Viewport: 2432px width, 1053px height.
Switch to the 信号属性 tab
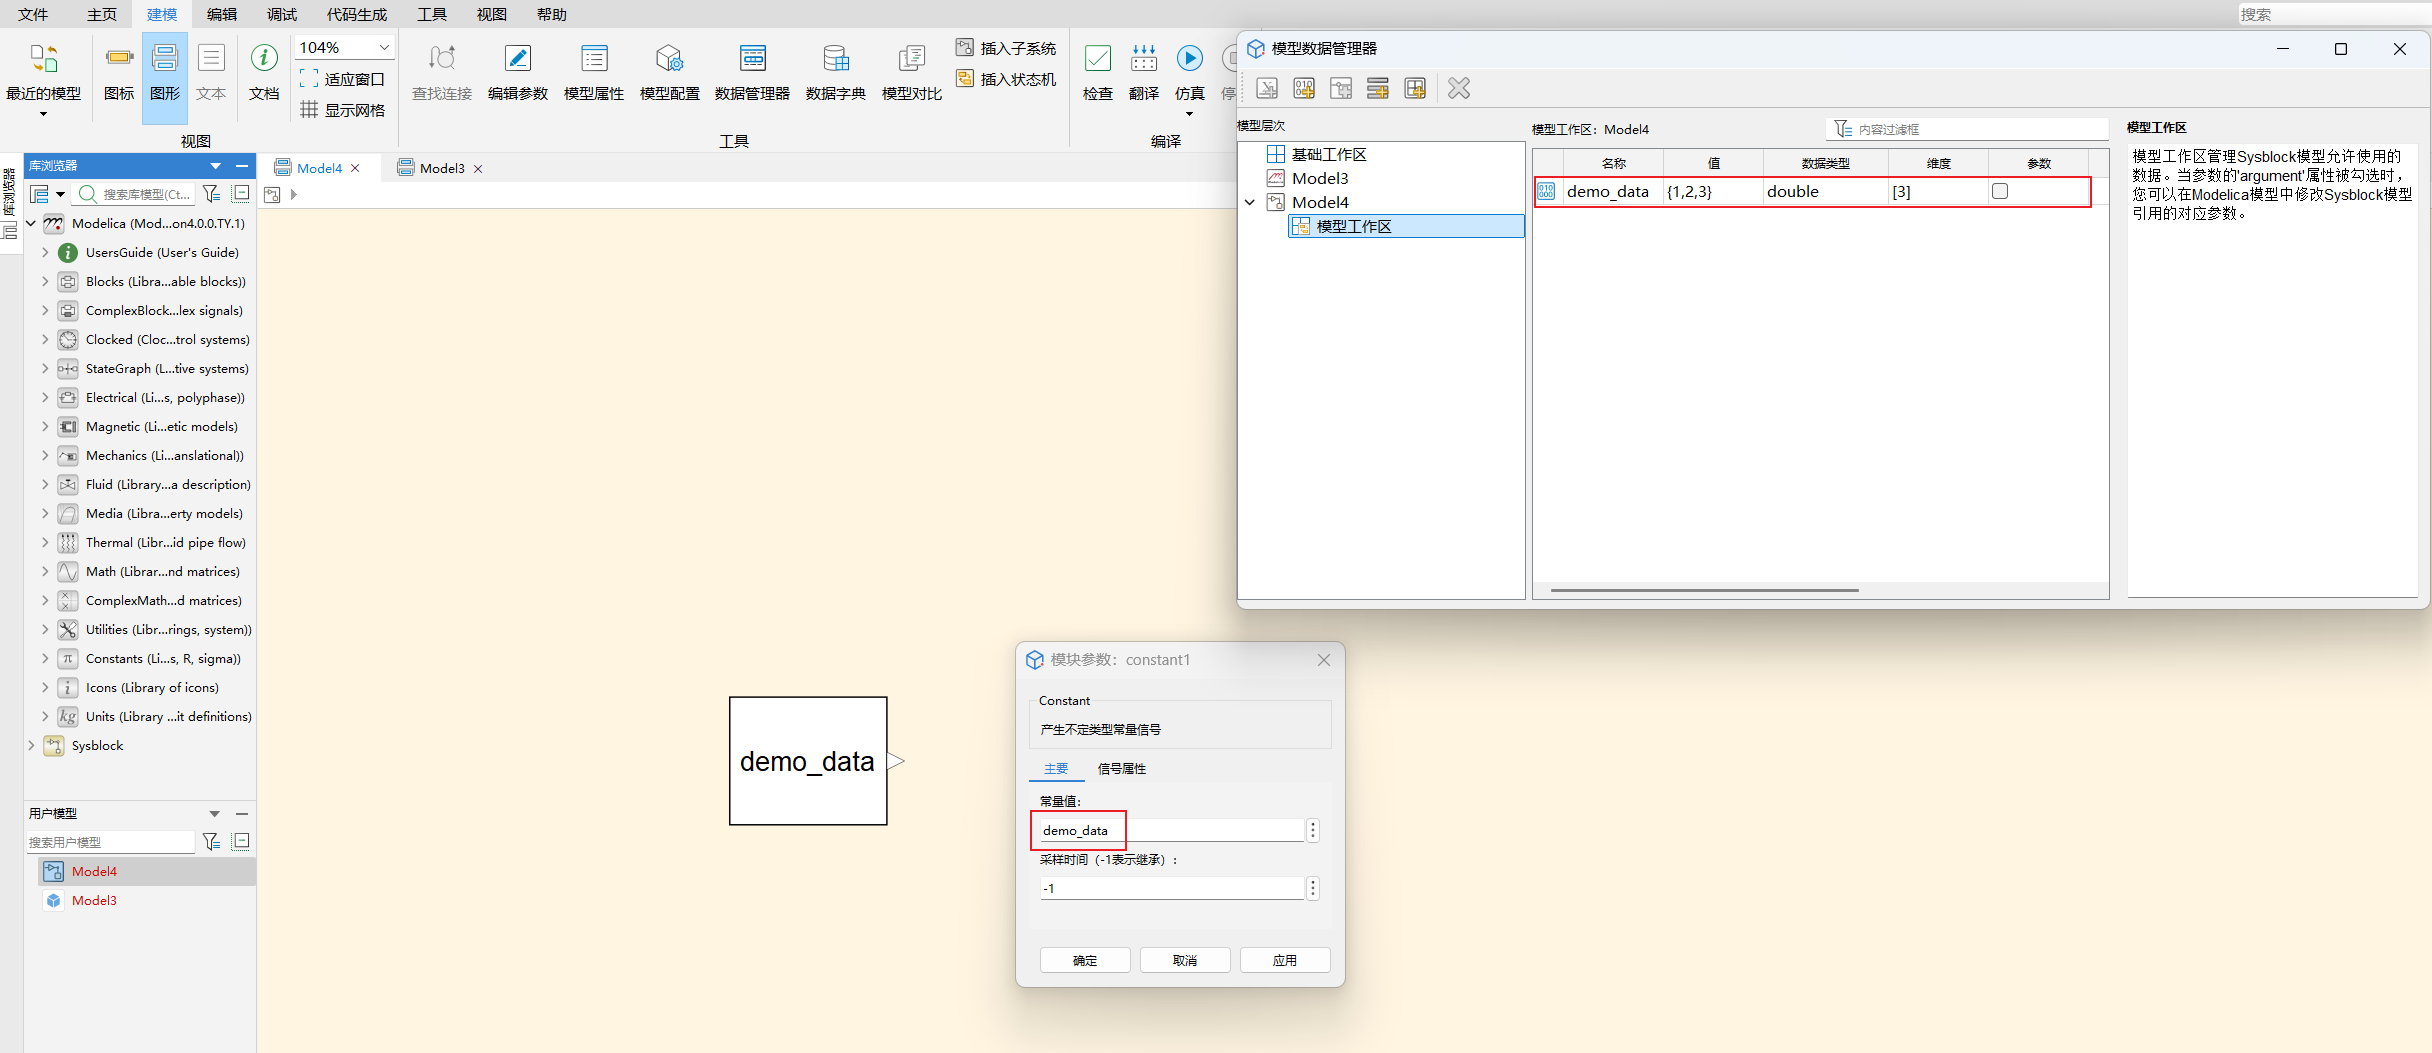tap(1121, 769)
